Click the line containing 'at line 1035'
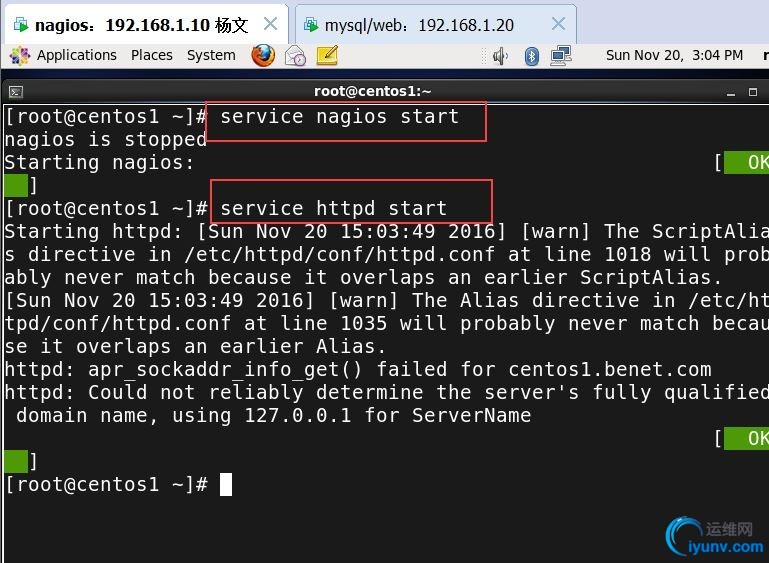The width and height of the screenshot is (769, 563). tap(386, 324)
